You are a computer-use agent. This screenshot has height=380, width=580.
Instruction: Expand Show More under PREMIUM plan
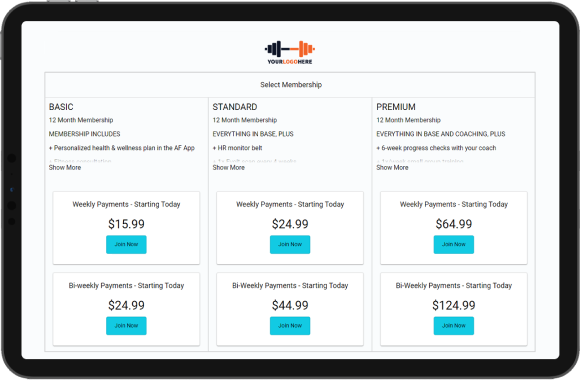pyautogui.click(x=392, y=168)
